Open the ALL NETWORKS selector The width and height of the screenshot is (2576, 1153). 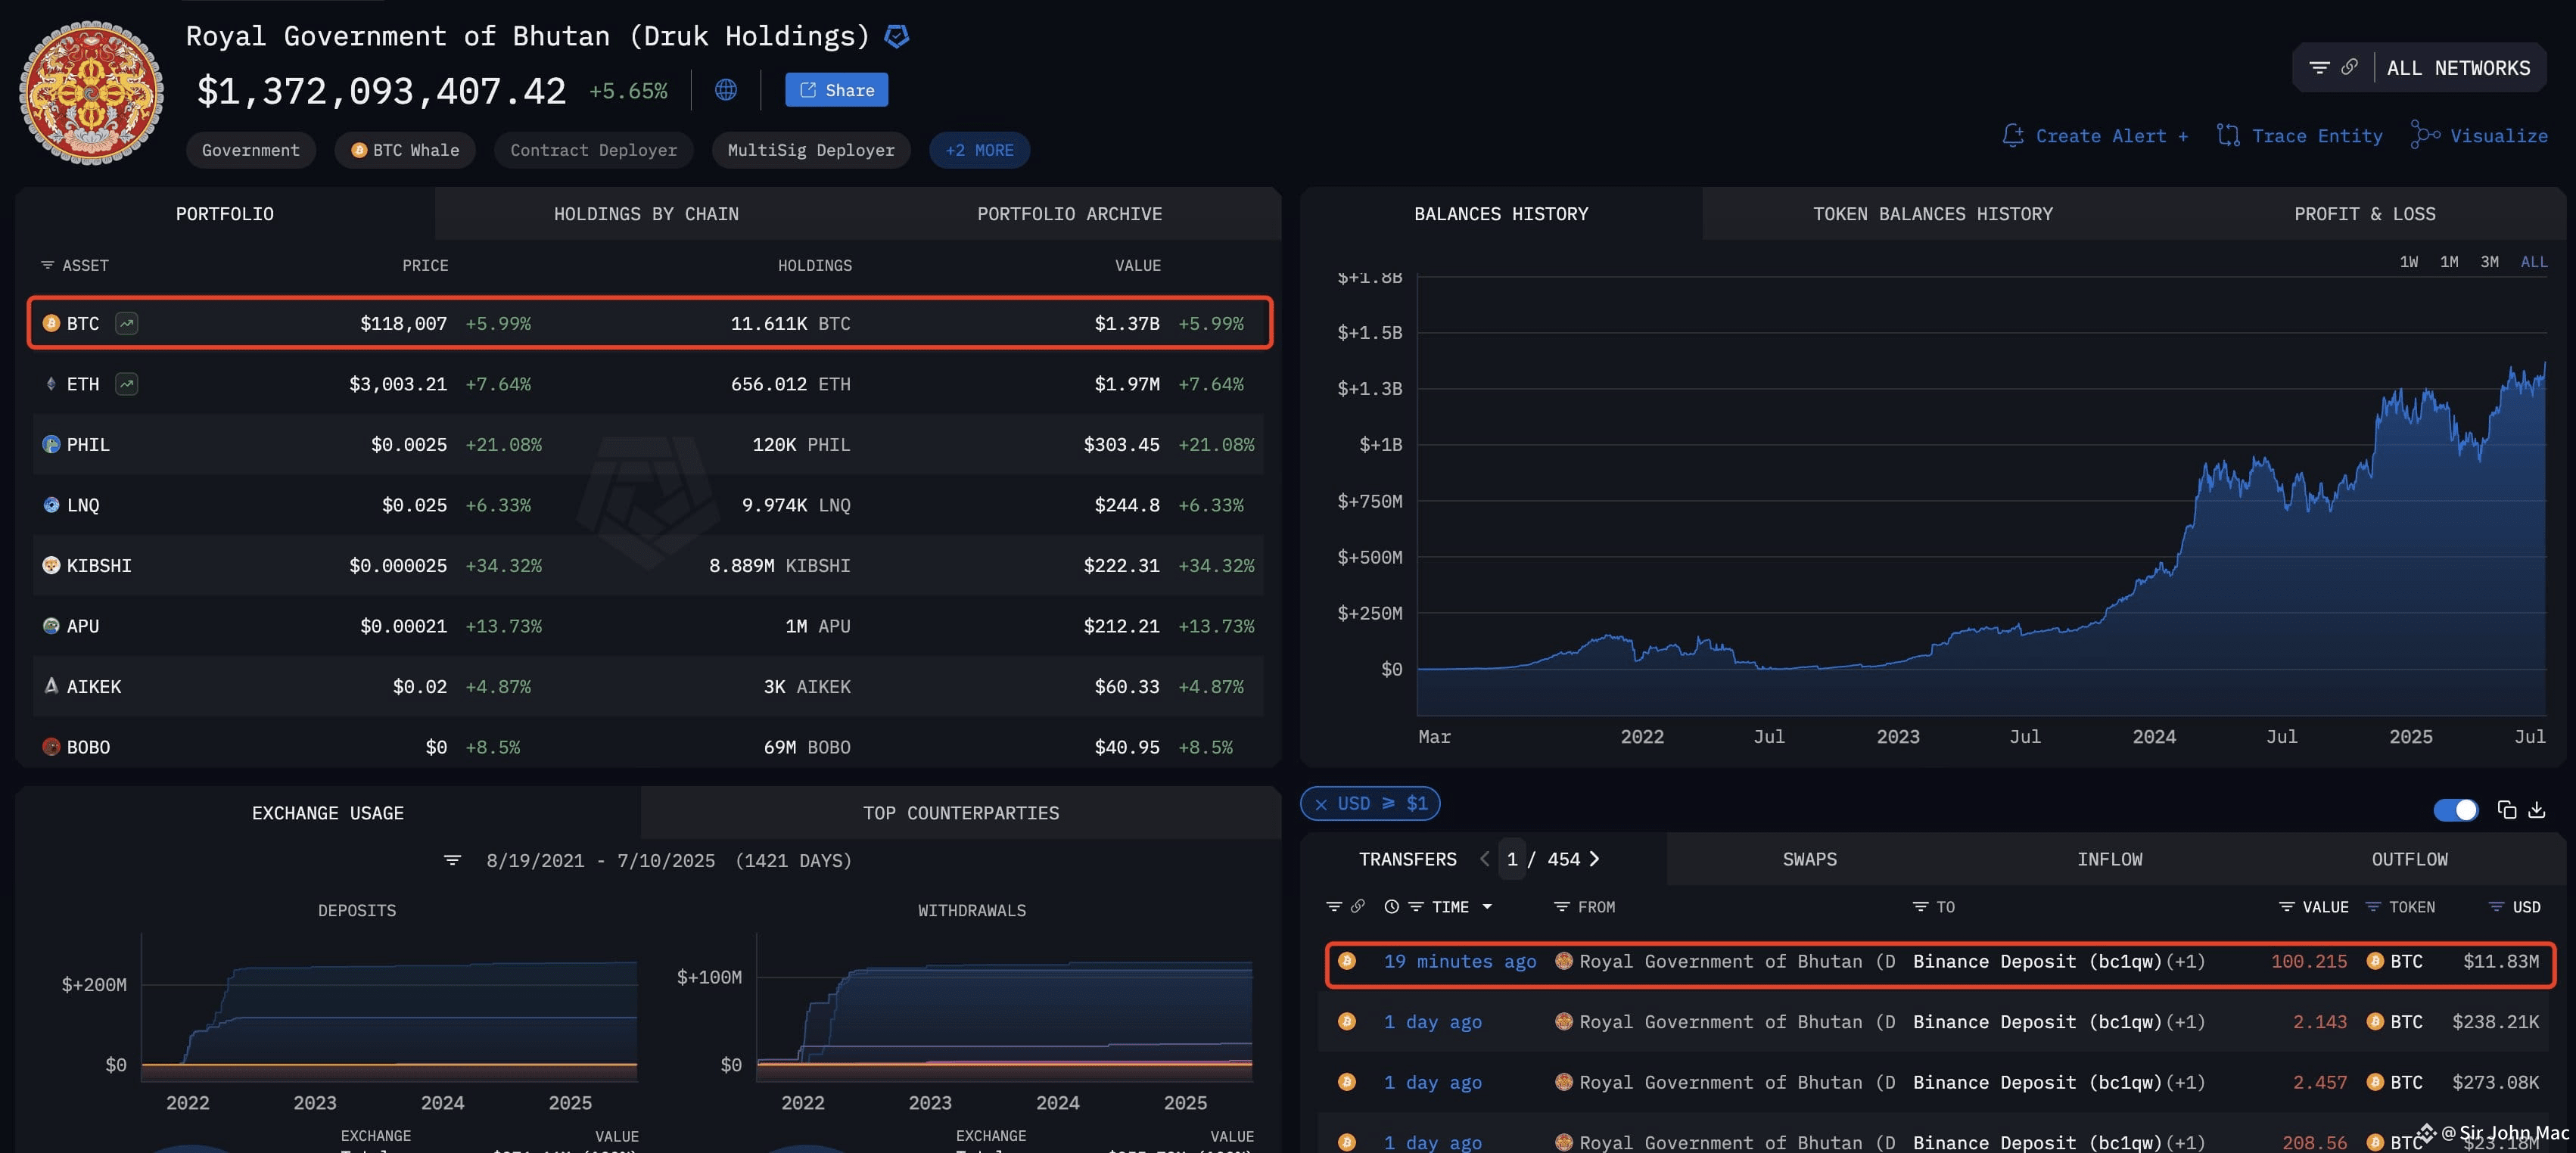(x=2458, y=68)
